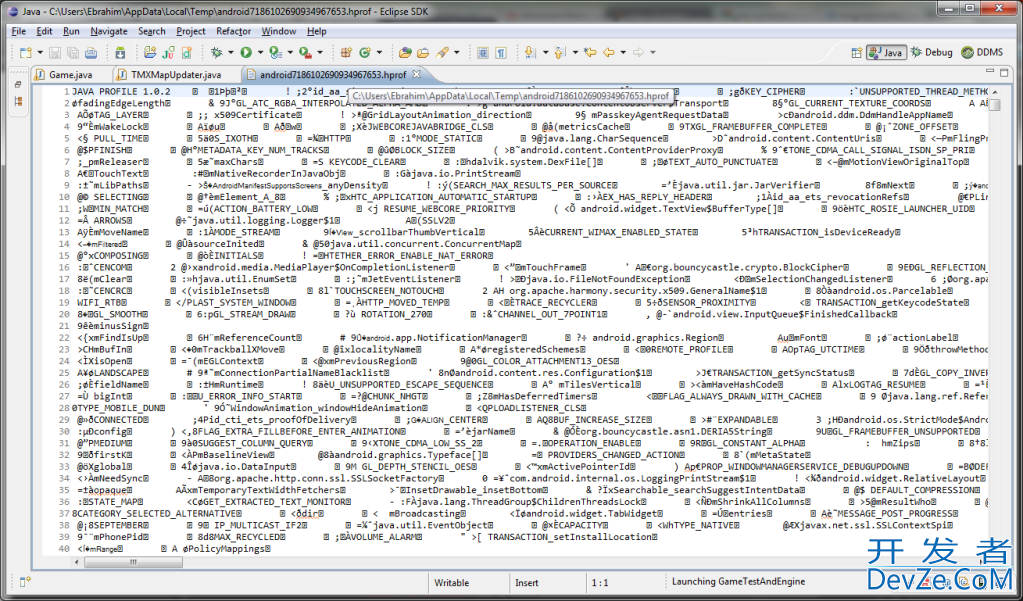Click the Print icon in the toolbar
The height and width of the screenshot is (601, 1023).
click(x=91, y=52)
